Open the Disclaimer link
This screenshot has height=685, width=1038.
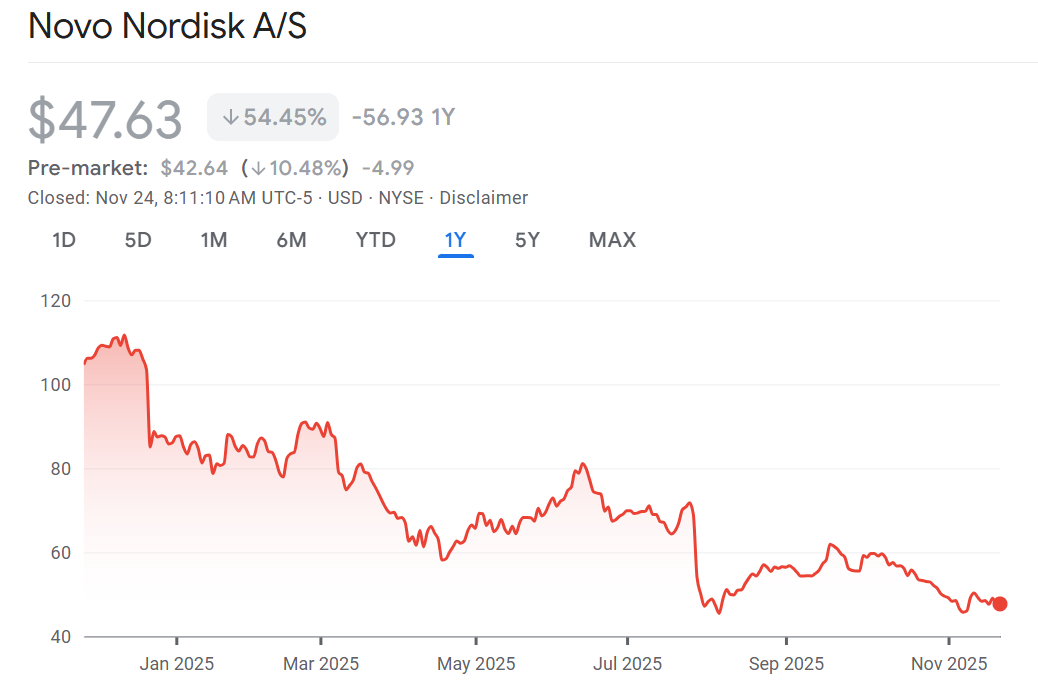click(484, 198)
